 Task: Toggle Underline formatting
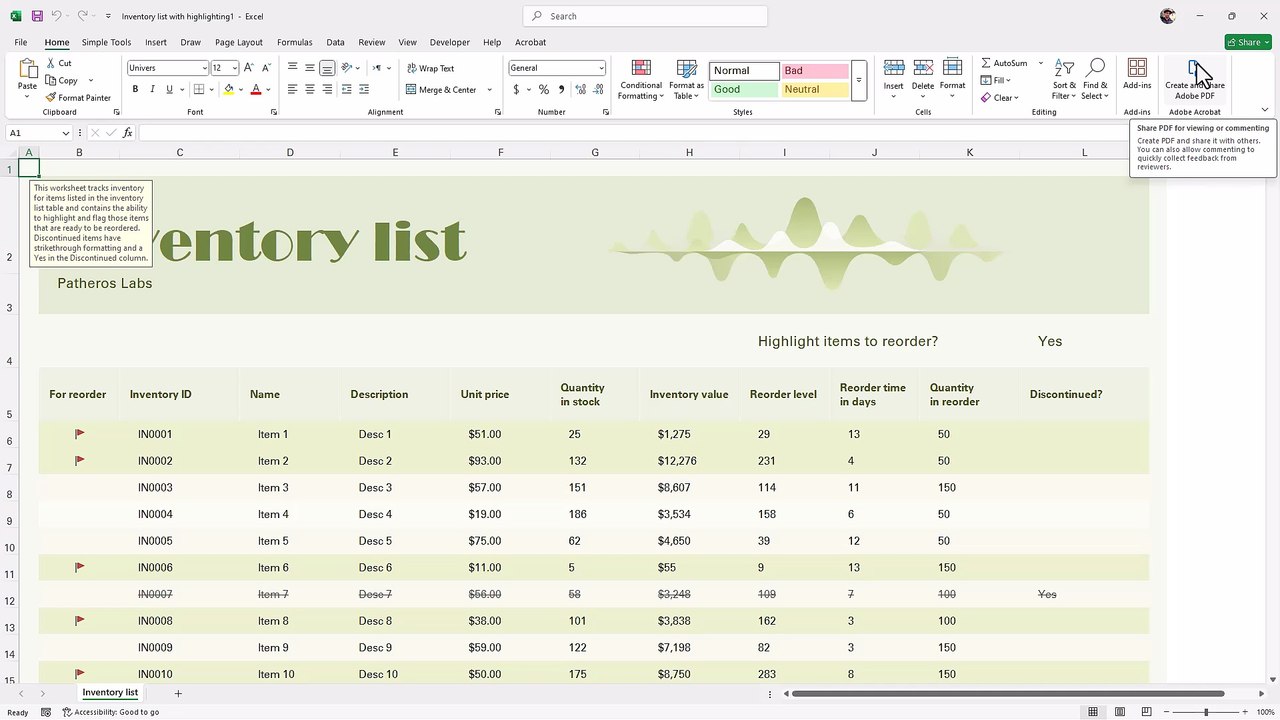pyautogui.click(x=169, y=89)
